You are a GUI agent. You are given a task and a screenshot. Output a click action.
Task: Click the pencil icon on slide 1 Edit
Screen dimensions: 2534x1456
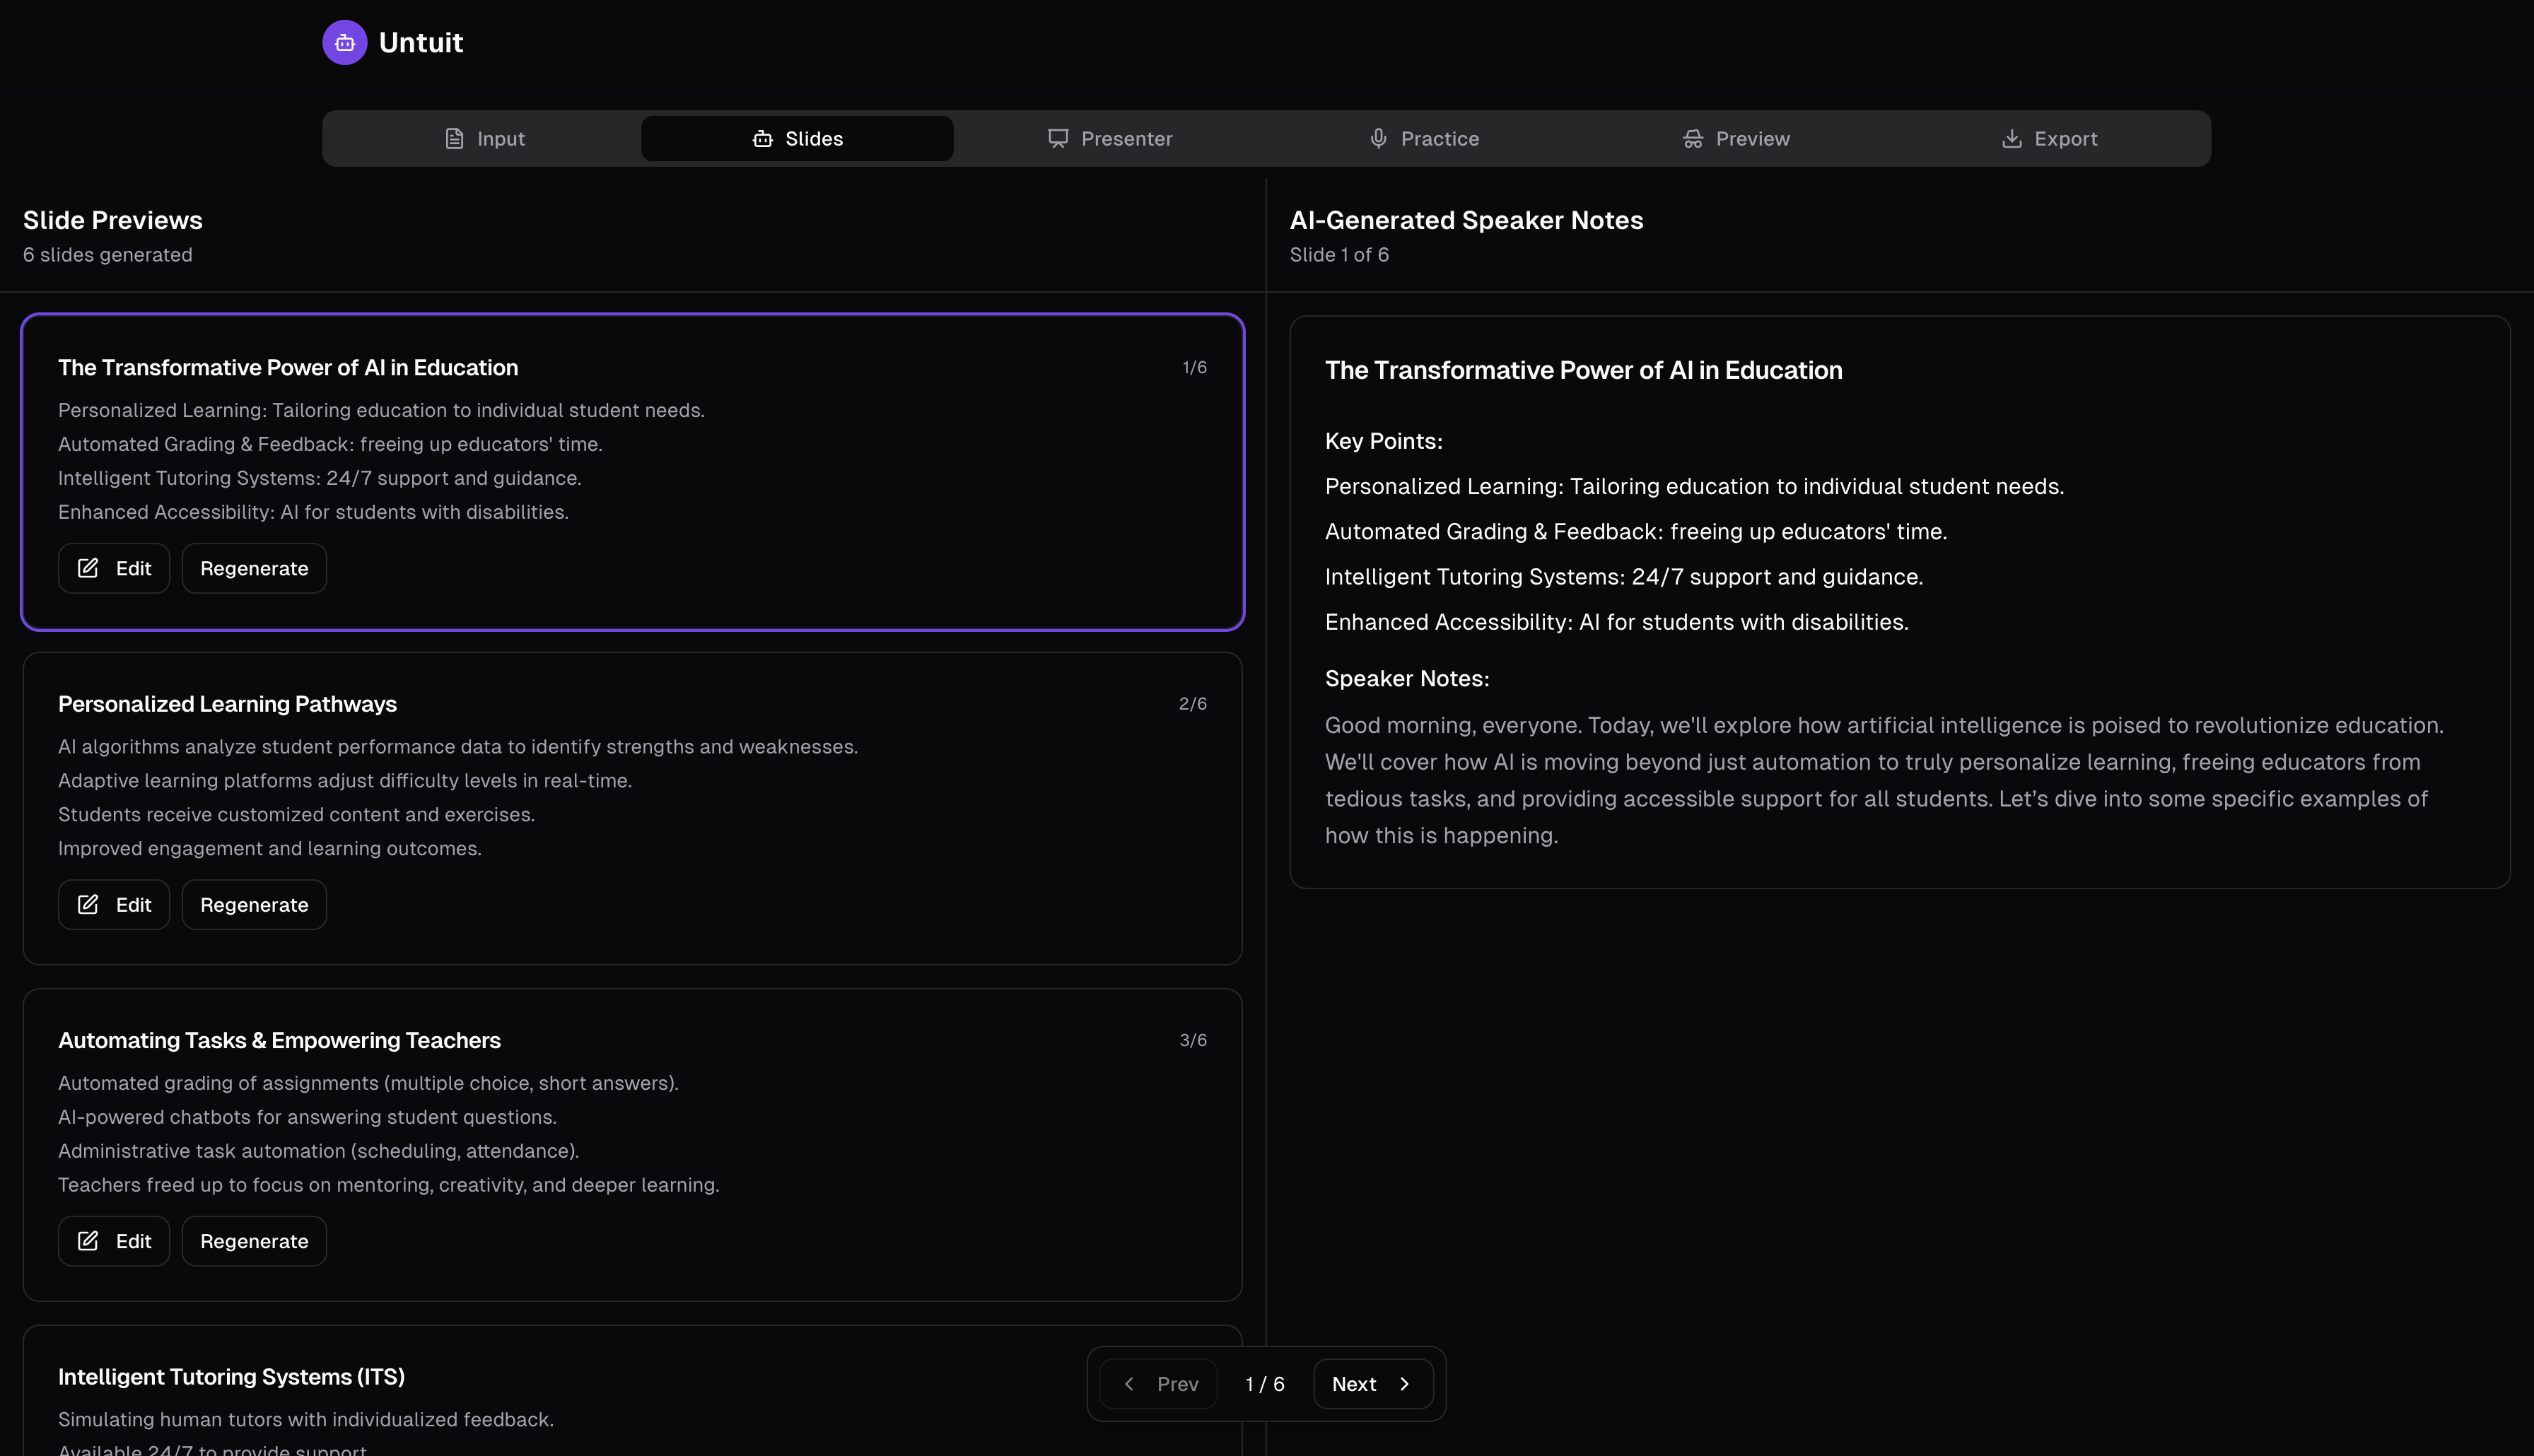88,568
